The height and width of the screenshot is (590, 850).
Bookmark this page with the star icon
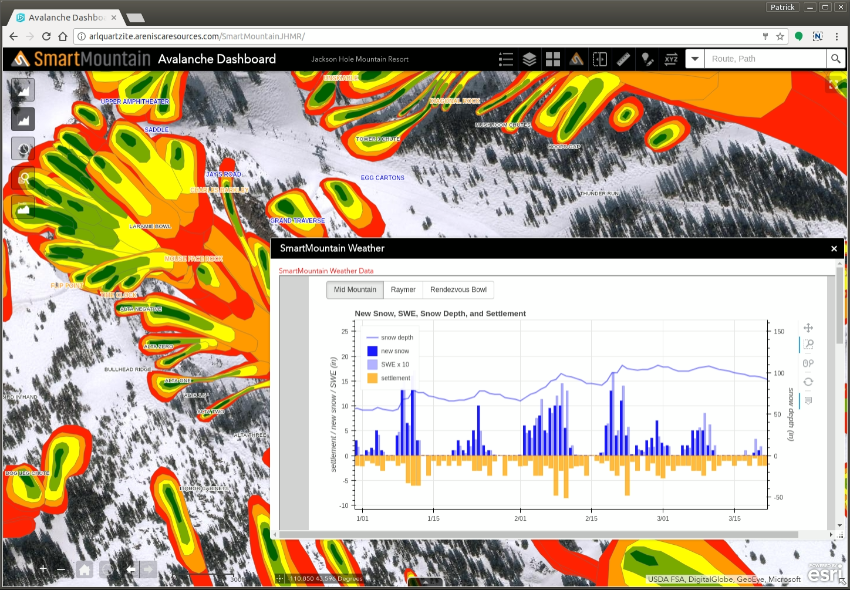tap(780, 36)
